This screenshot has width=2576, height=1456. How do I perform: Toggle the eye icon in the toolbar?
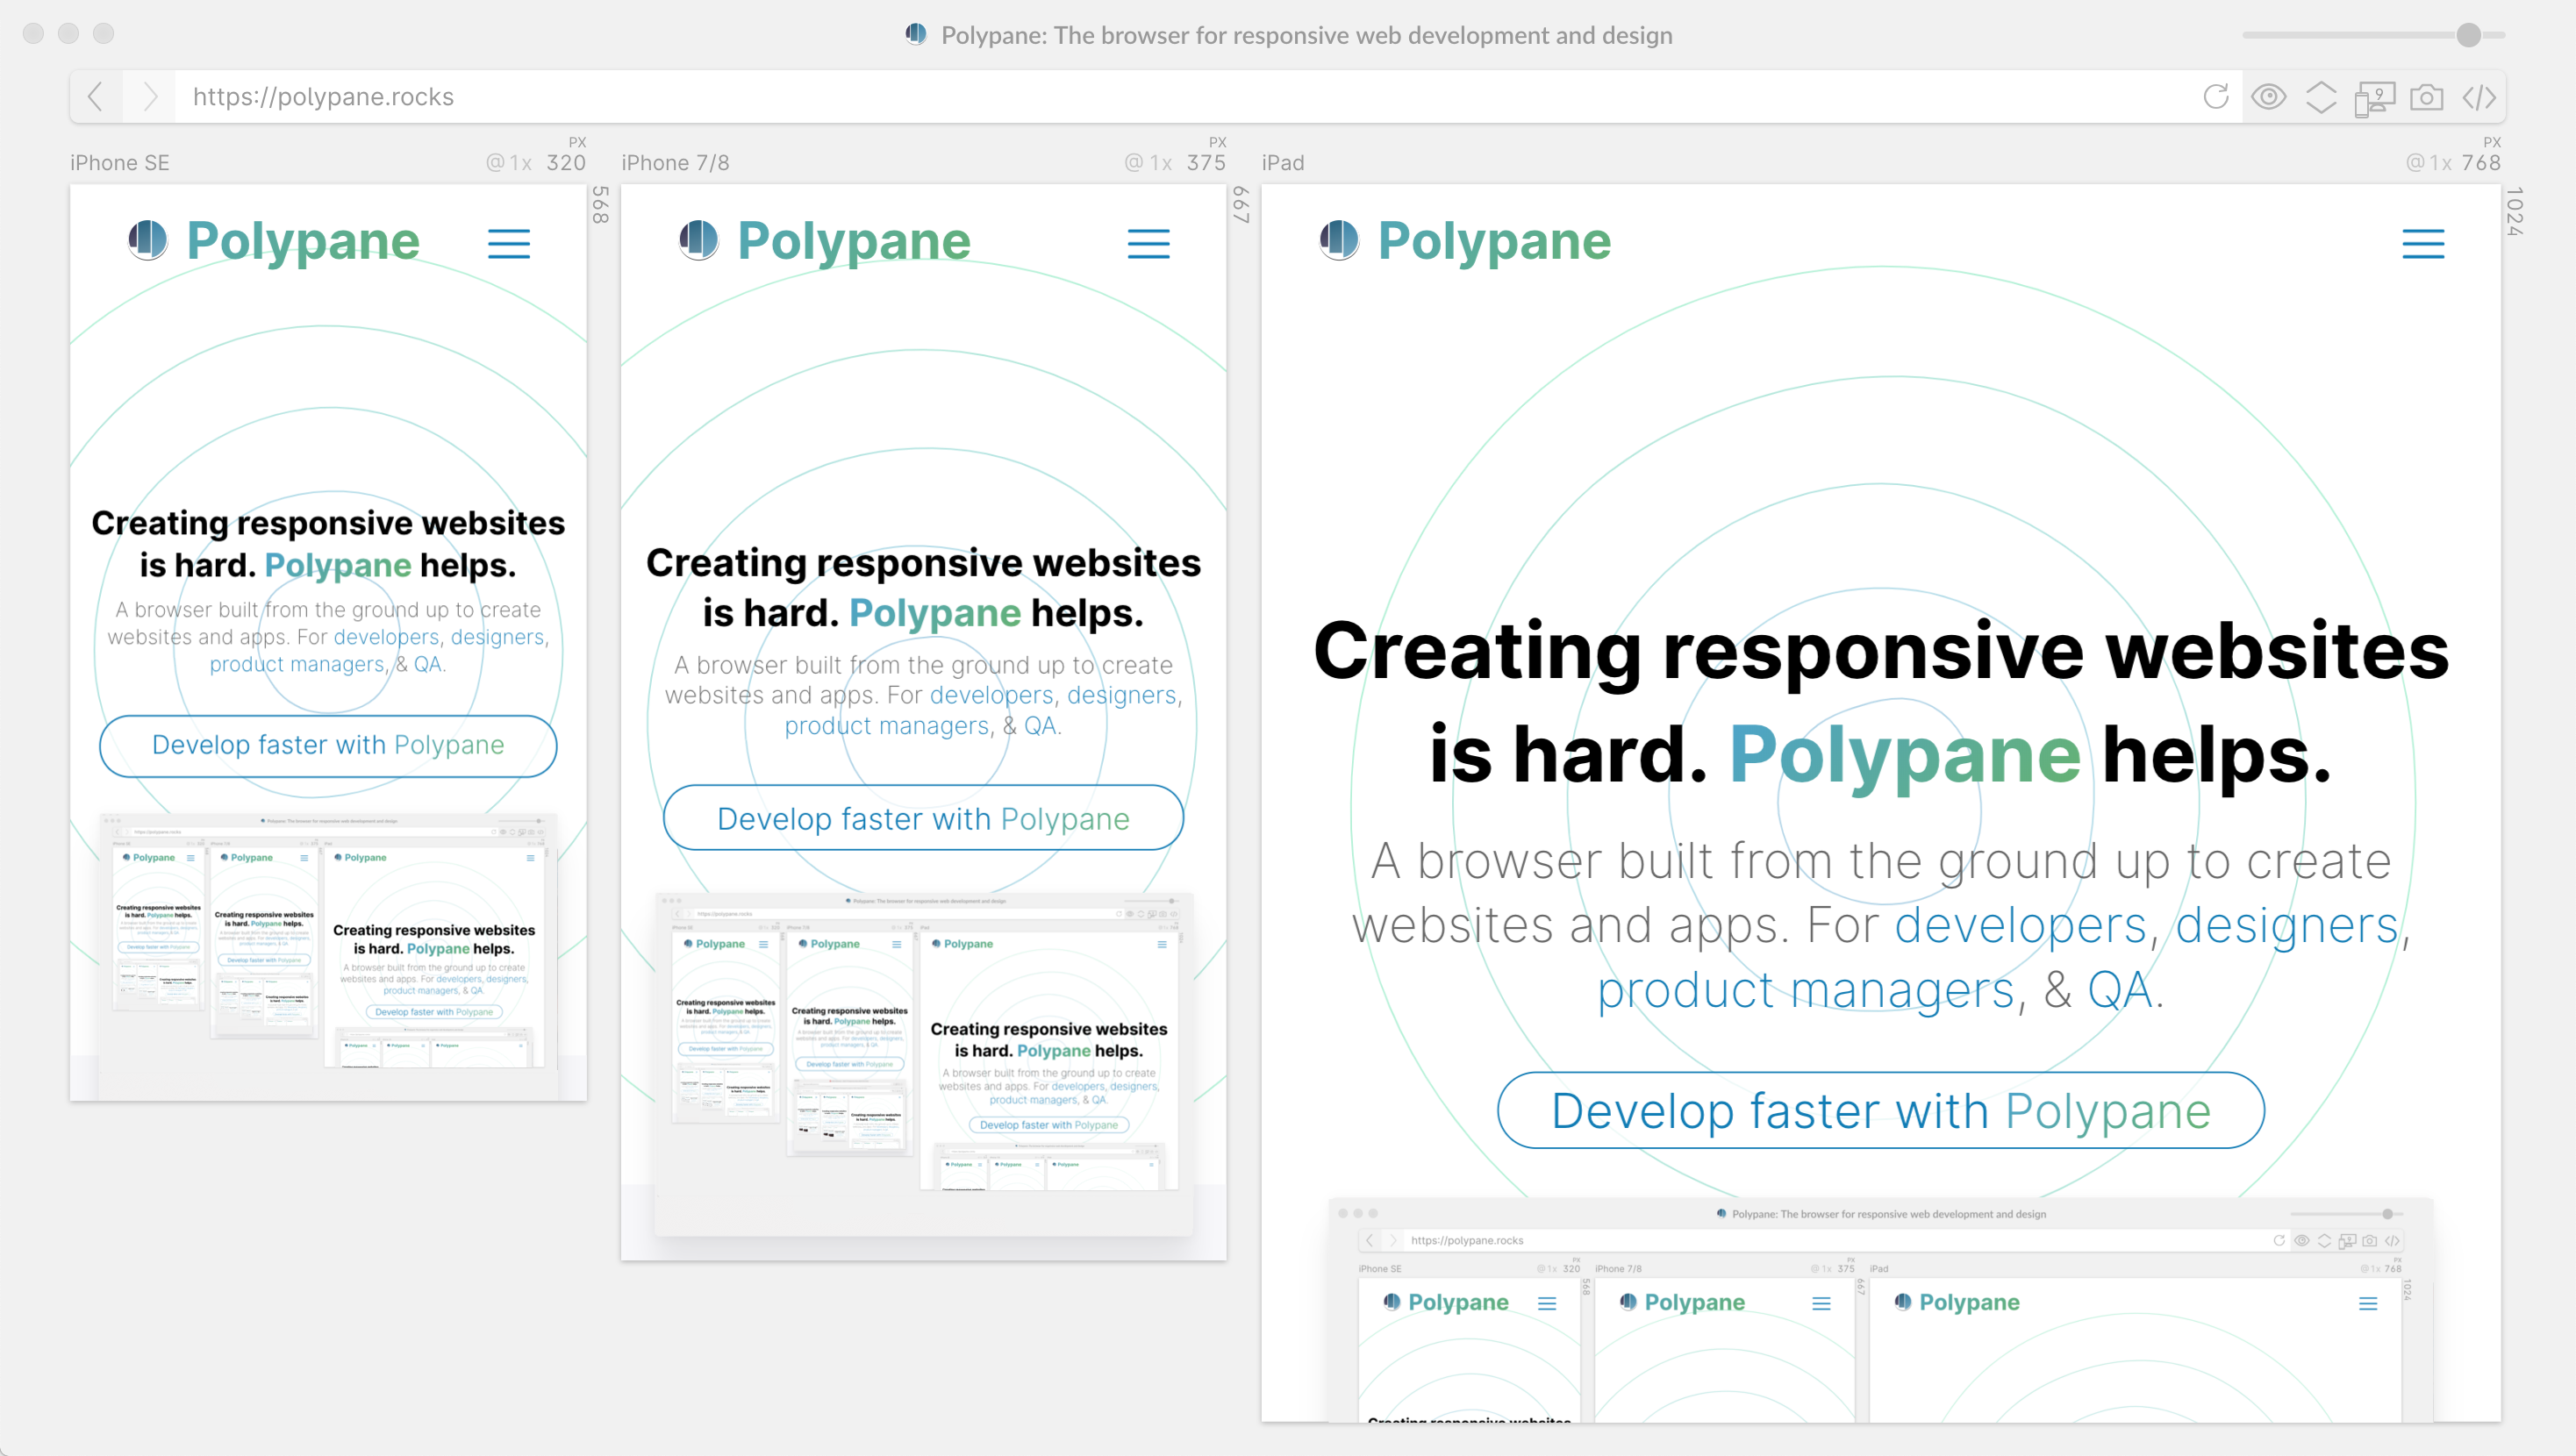click(x=2269, y=97)
